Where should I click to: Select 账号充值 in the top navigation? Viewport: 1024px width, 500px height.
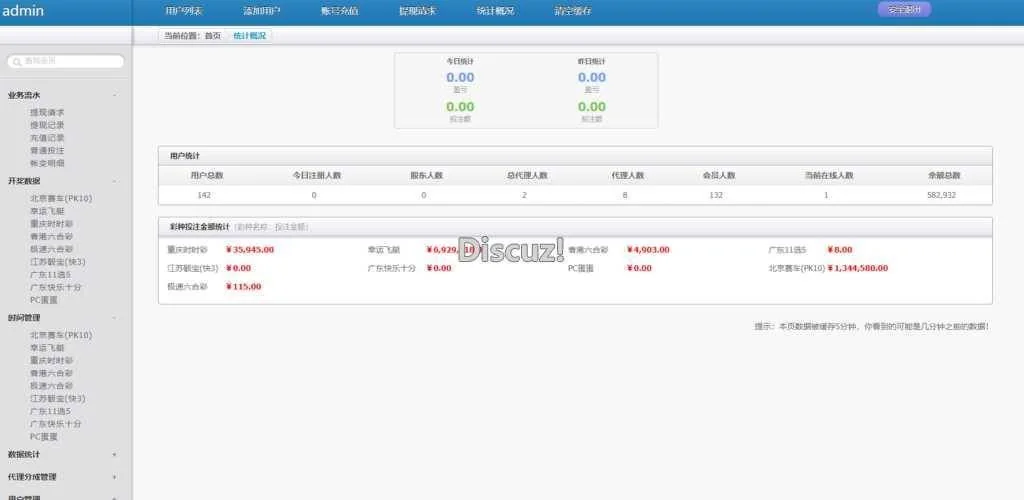(x=340, y=11)
